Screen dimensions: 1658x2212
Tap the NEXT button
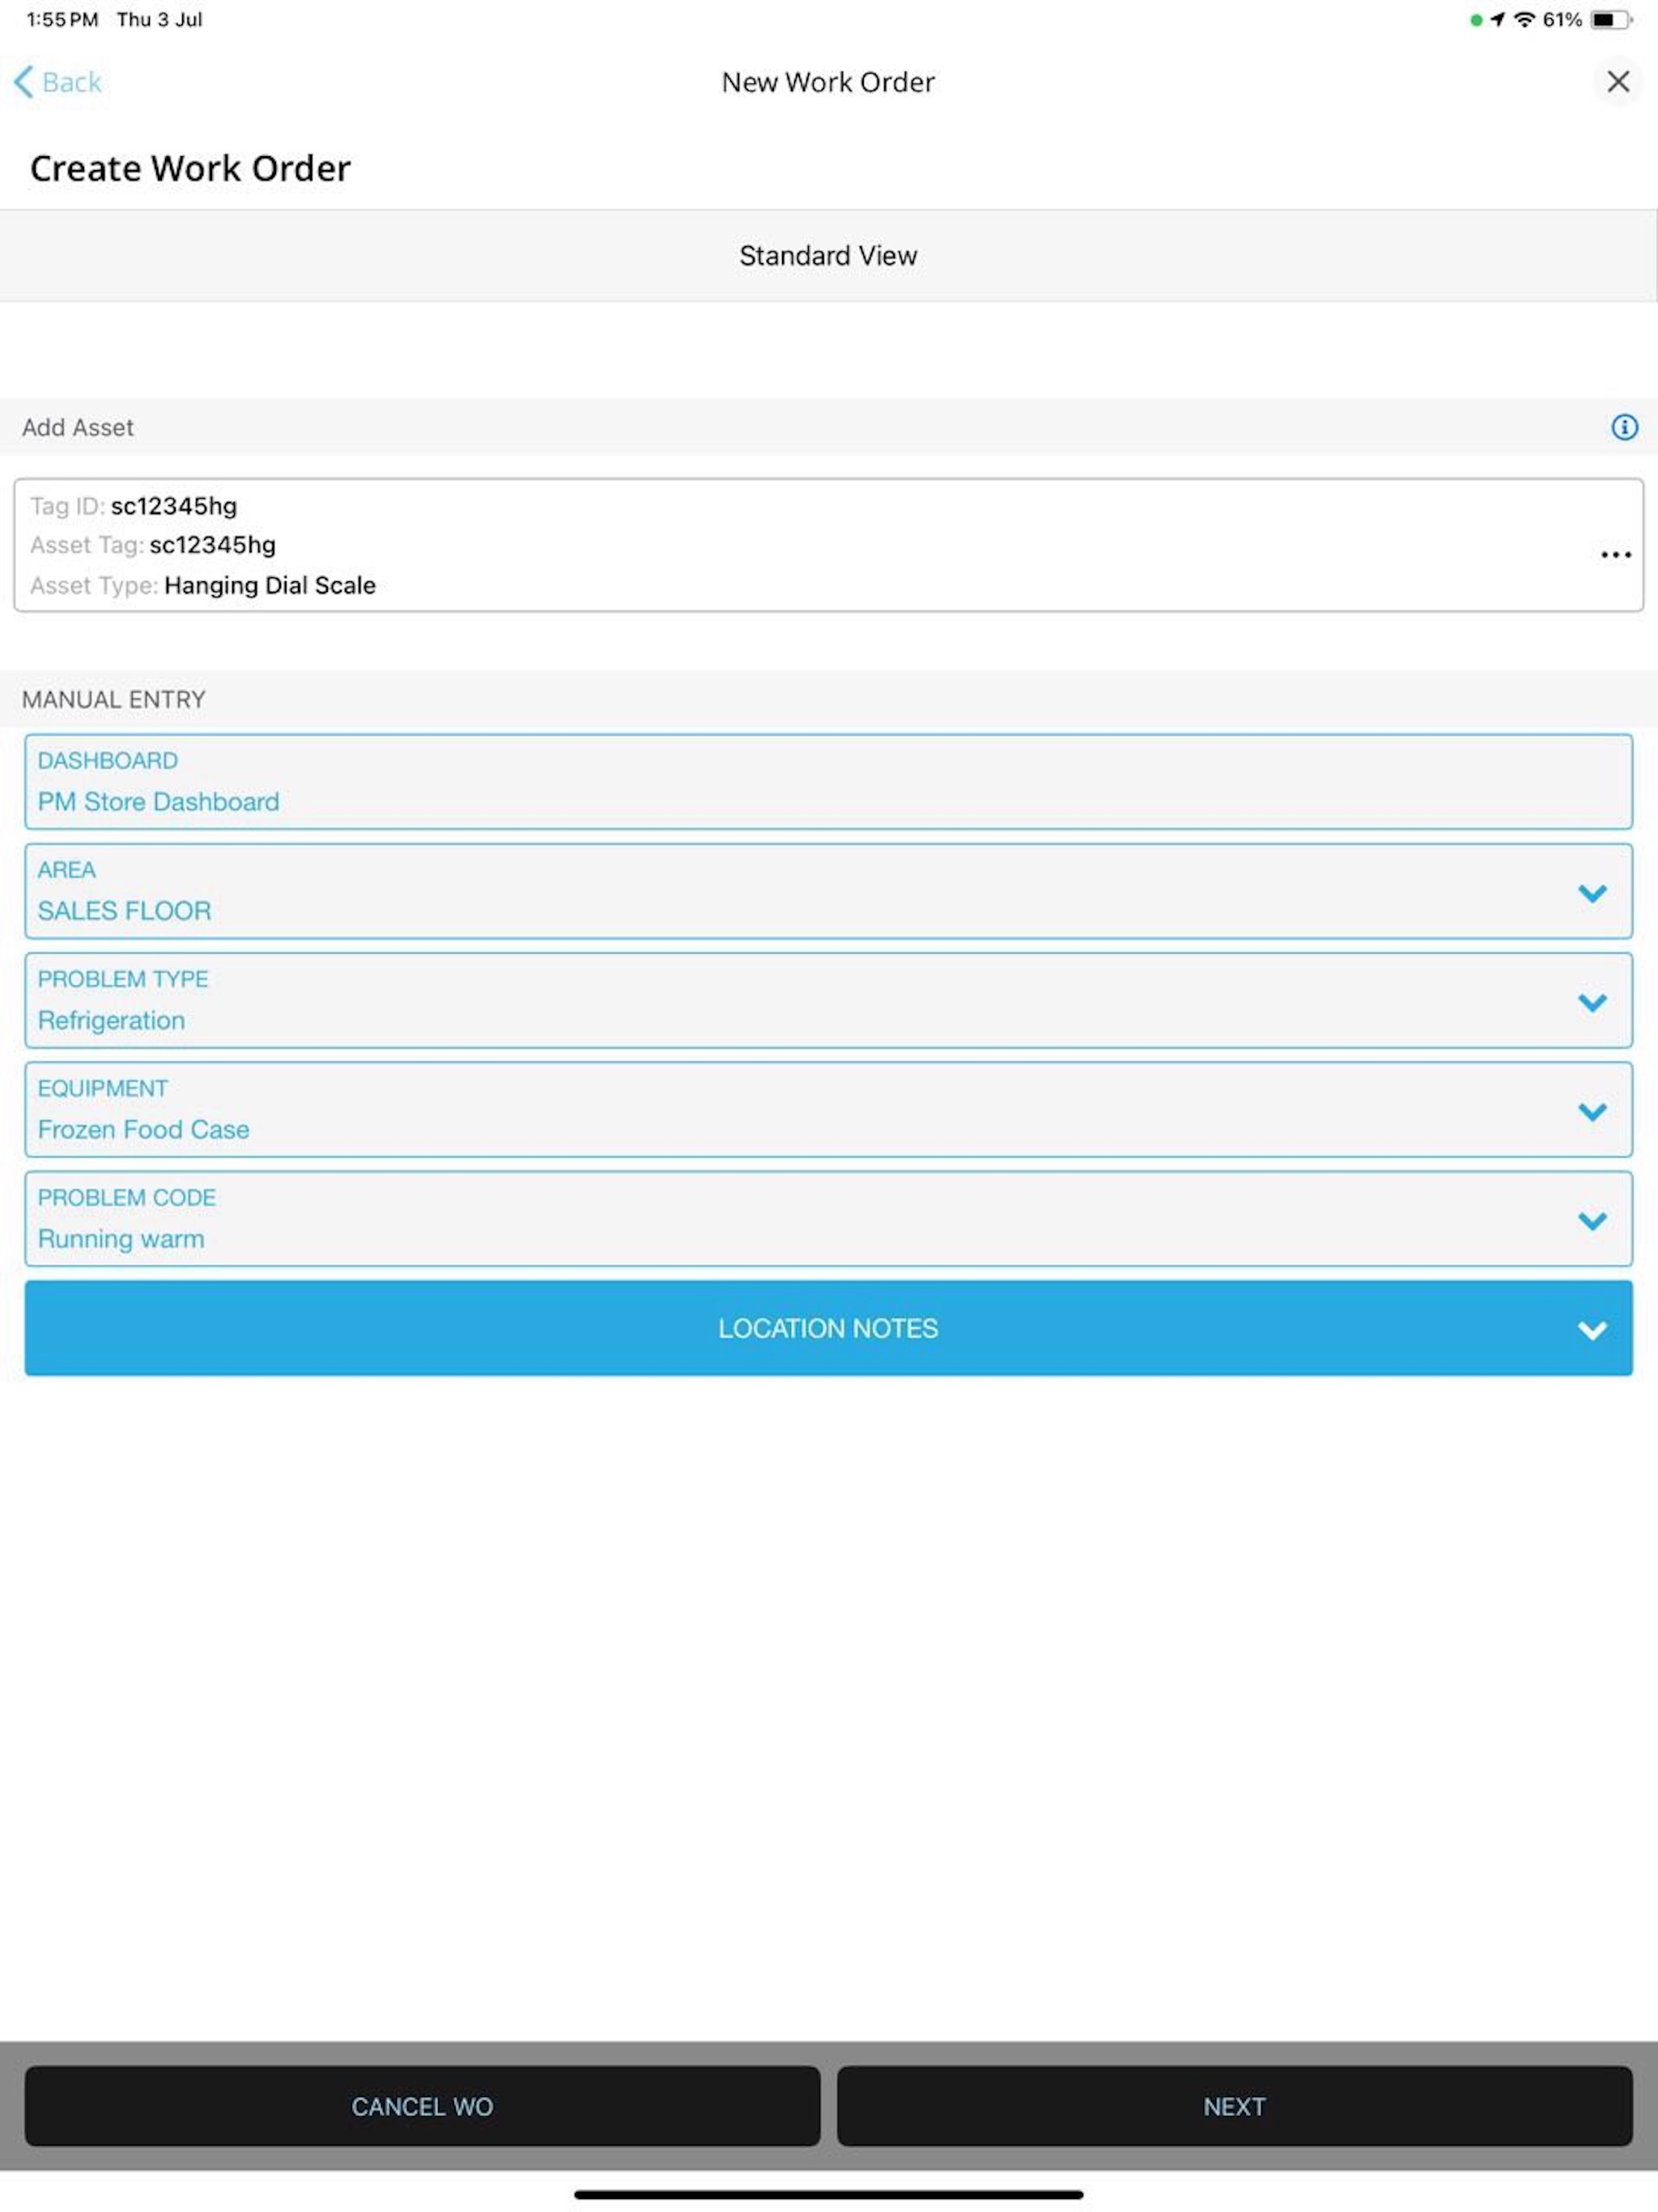coord(1234,2106)
